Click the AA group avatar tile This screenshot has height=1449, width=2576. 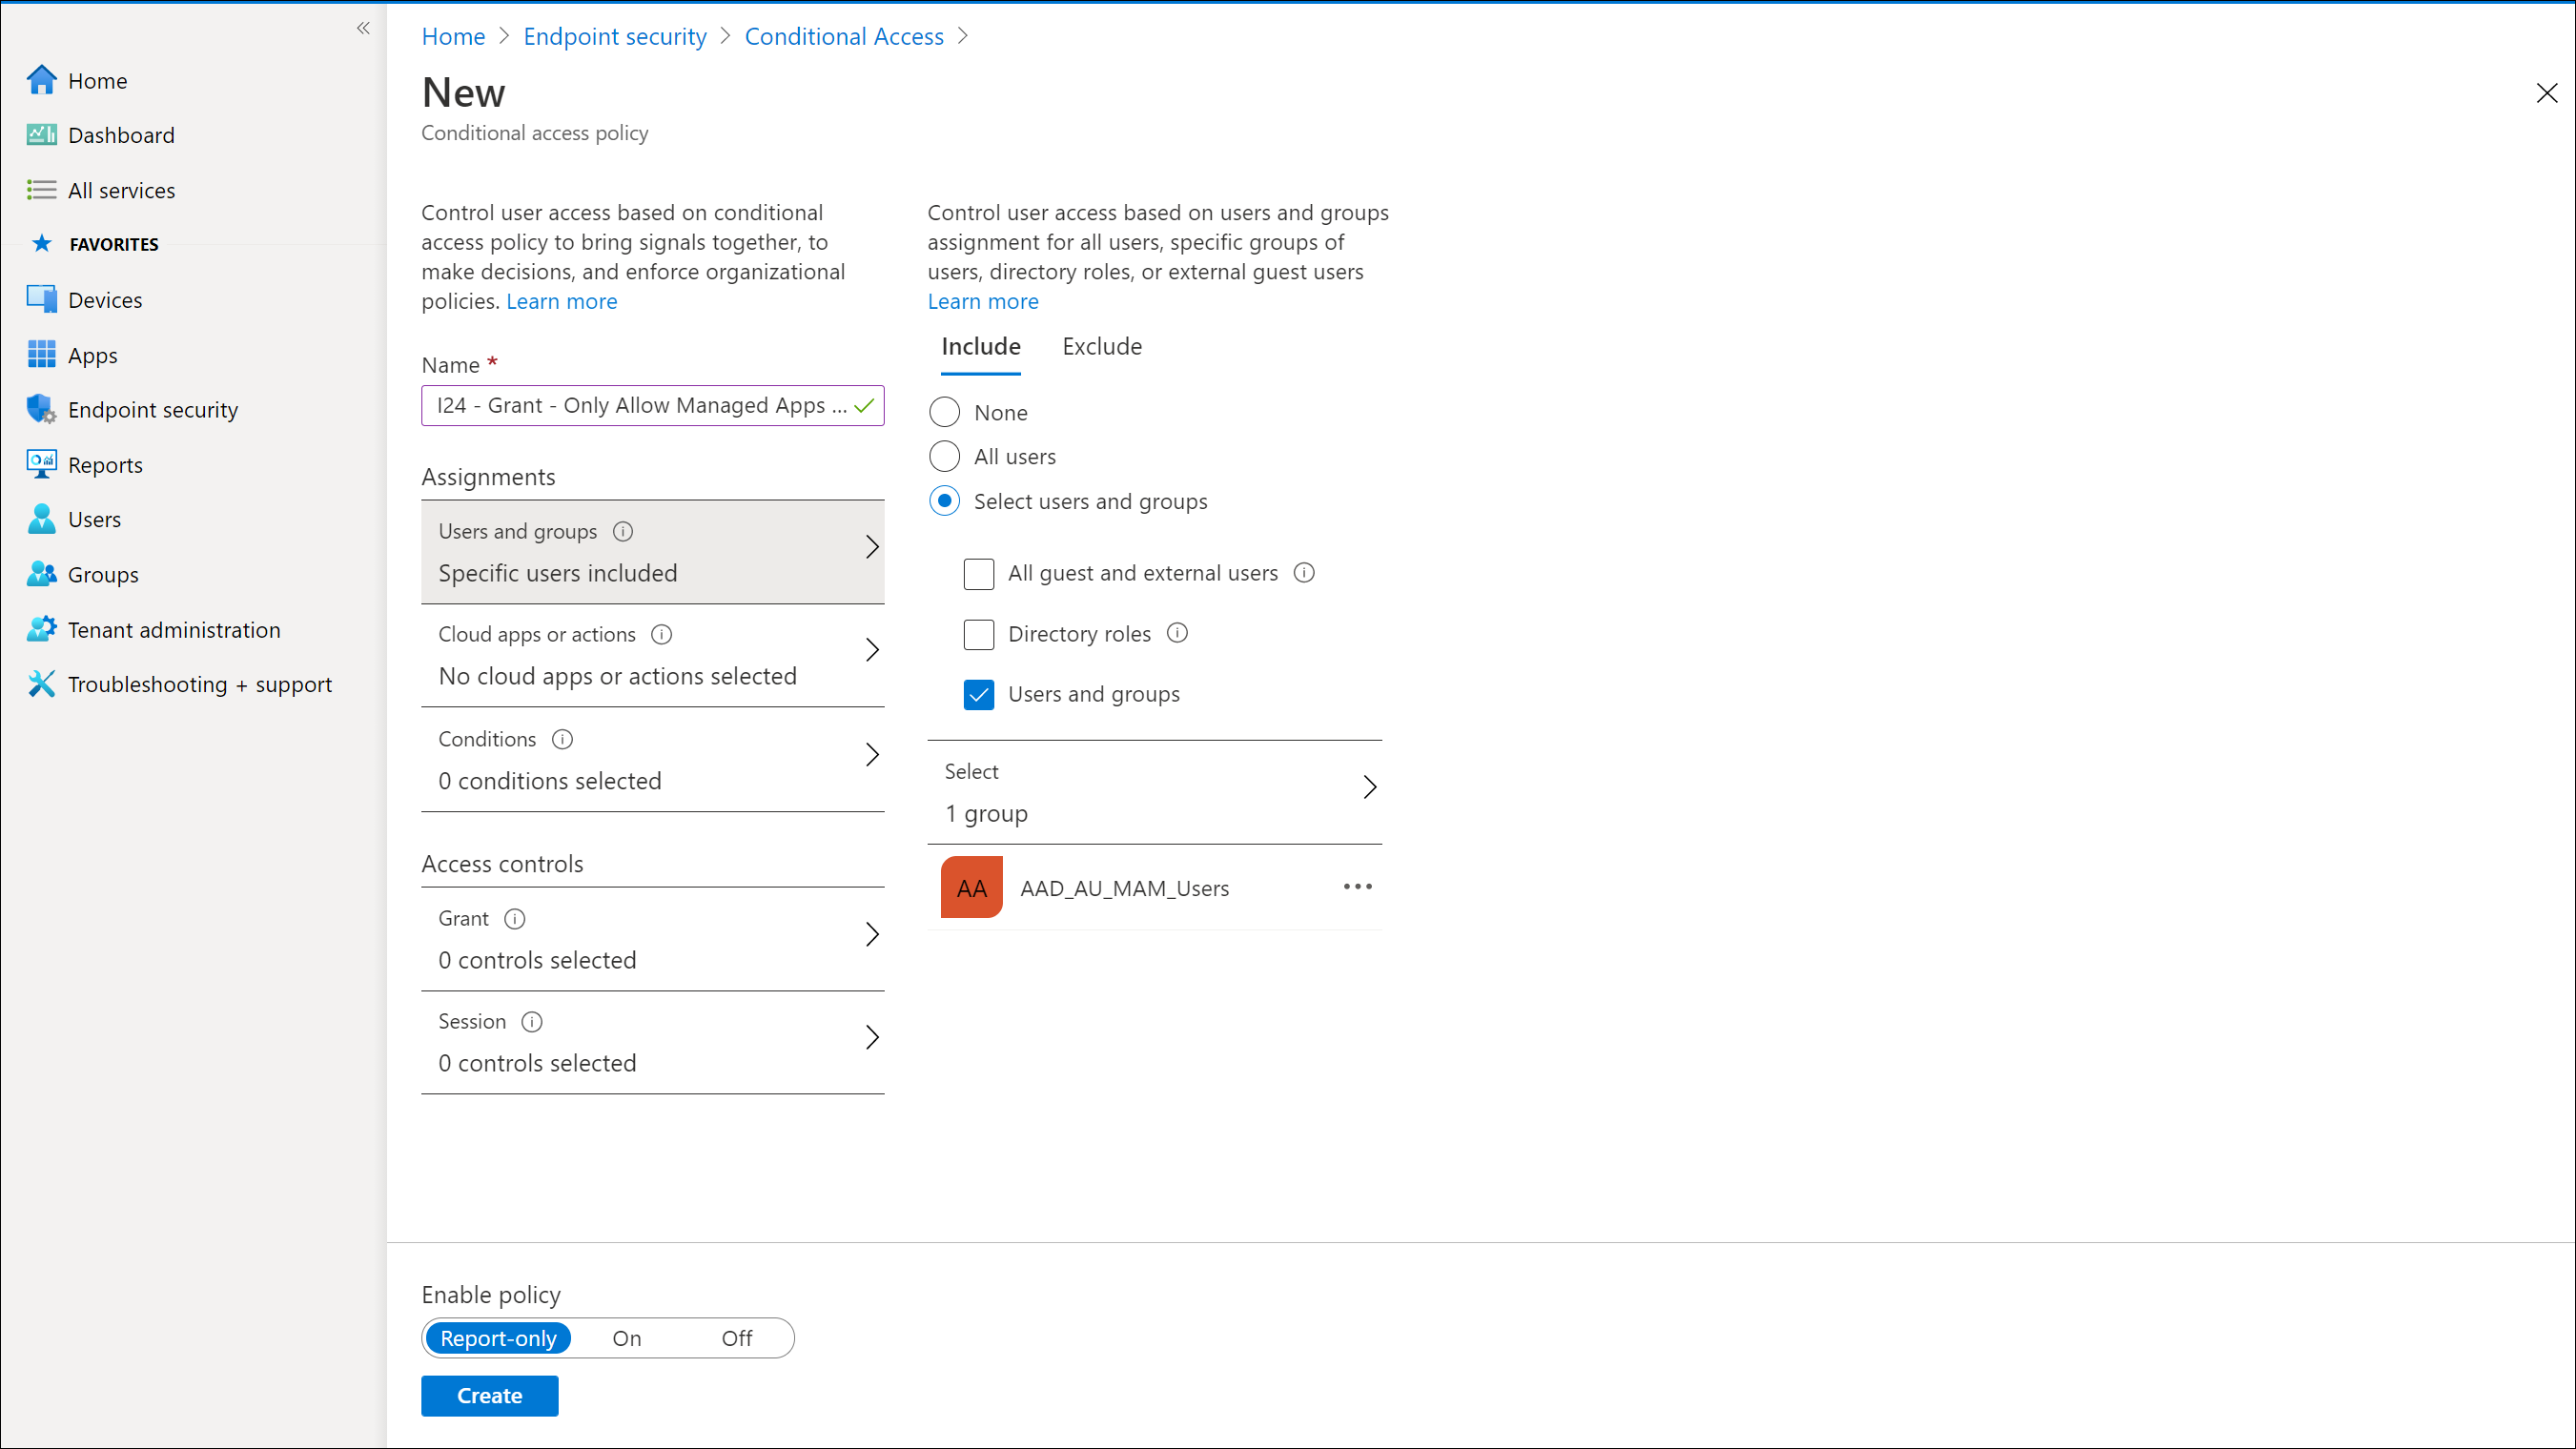pos(971,887)
